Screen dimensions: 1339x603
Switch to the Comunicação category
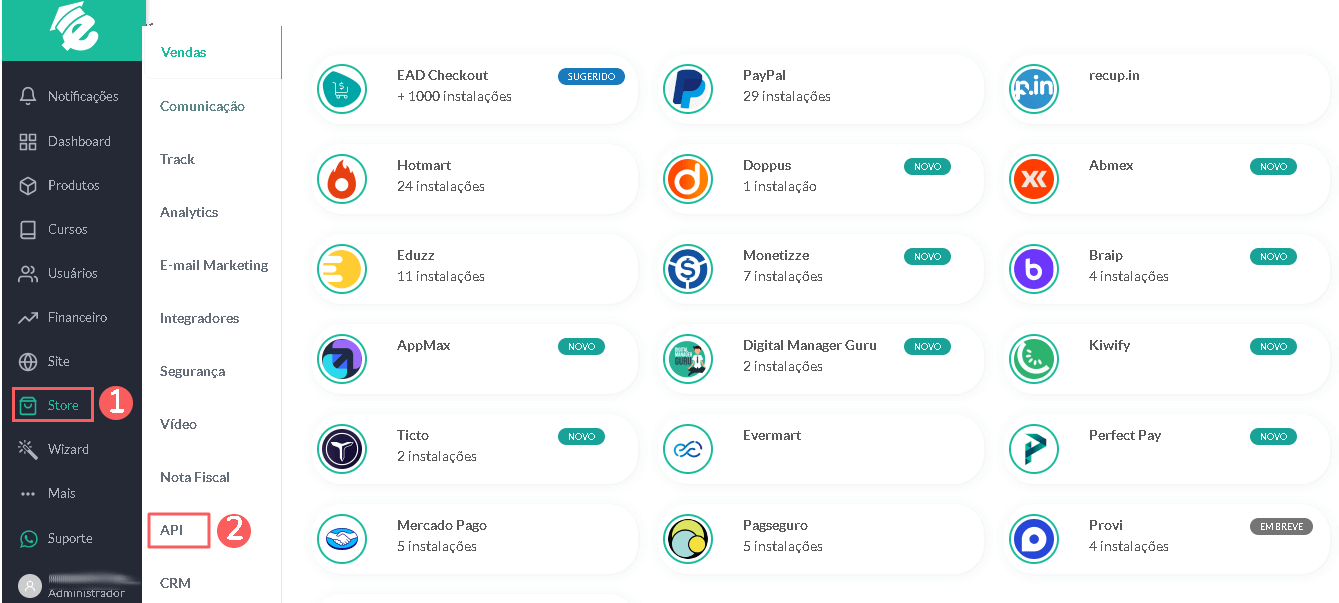click(x=202, y=106)
